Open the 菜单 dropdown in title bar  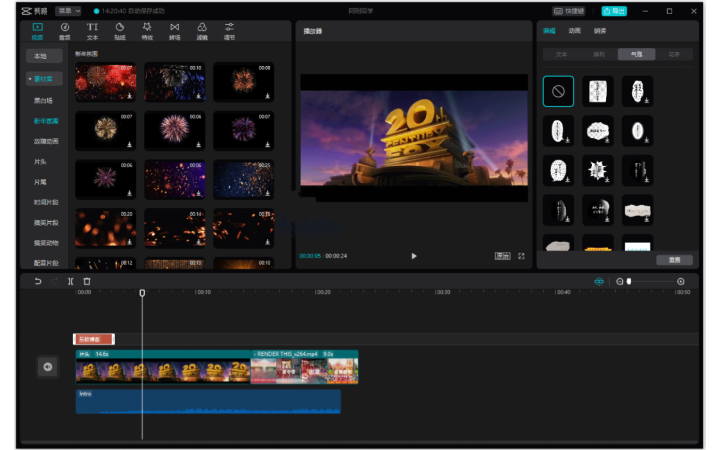coord(68,10)
